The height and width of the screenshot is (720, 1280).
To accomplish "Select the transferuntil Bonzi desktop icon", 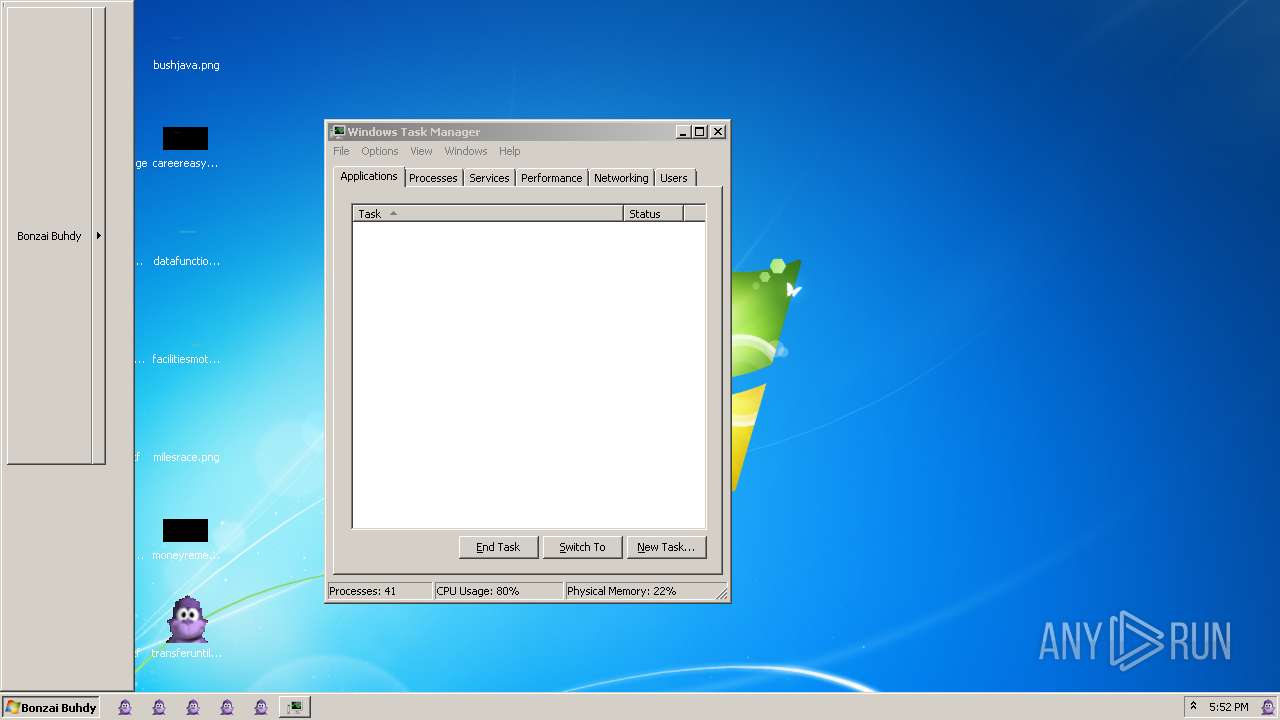I will click(187, 628).
